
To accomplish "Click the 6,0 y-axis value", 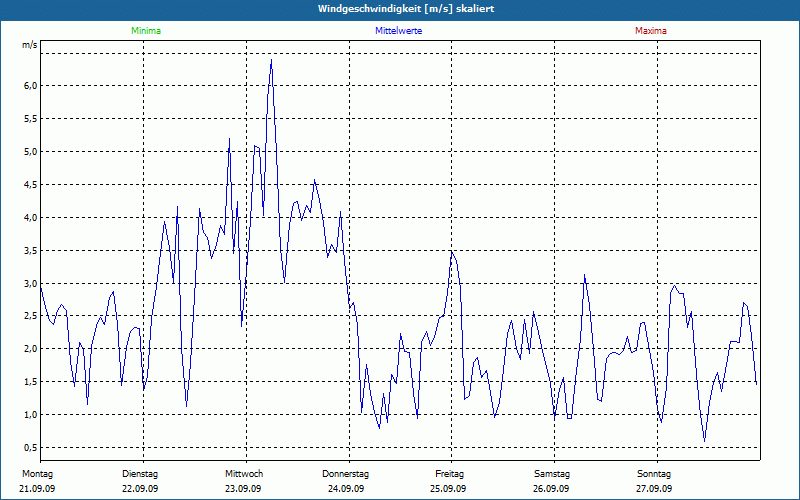I will point(31,86).
